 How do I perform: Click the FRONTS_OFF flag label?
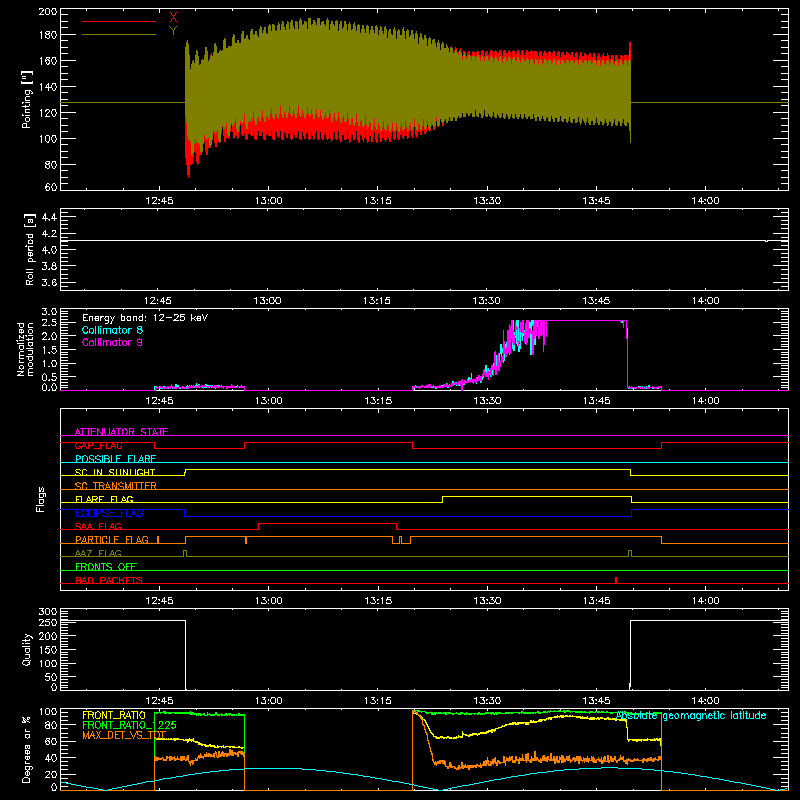pos(106,566)
